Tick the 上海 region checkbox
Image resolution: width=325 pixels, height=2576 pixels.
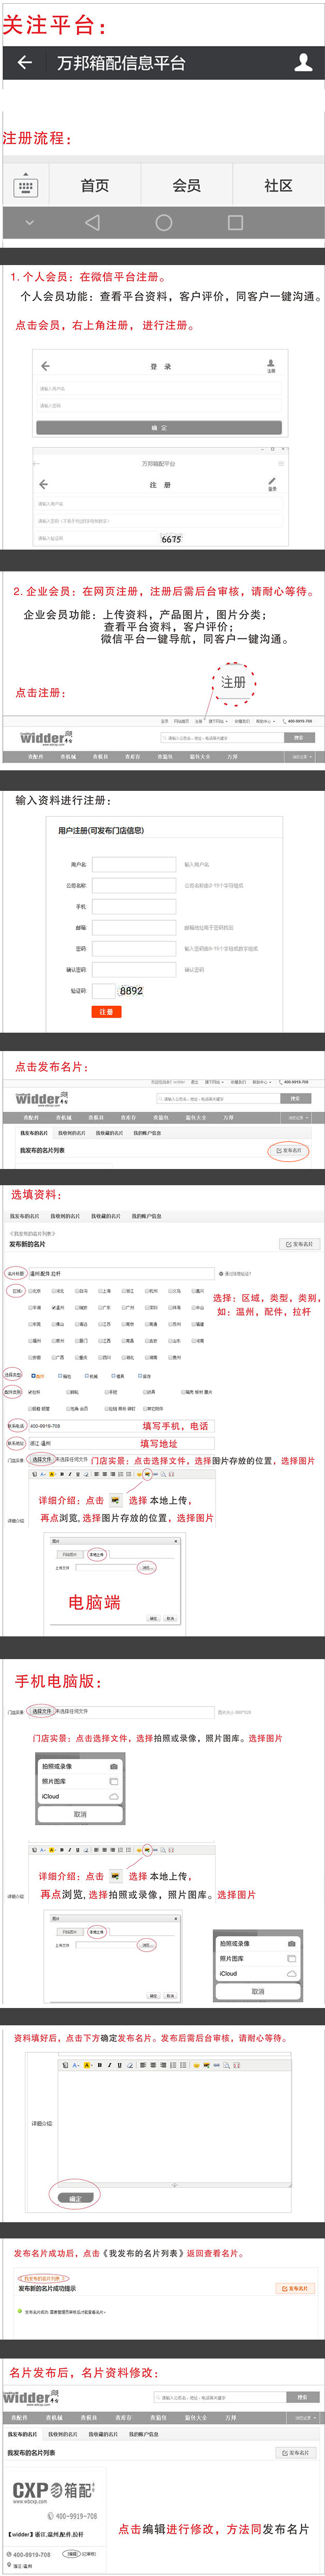coord(101,1291)
